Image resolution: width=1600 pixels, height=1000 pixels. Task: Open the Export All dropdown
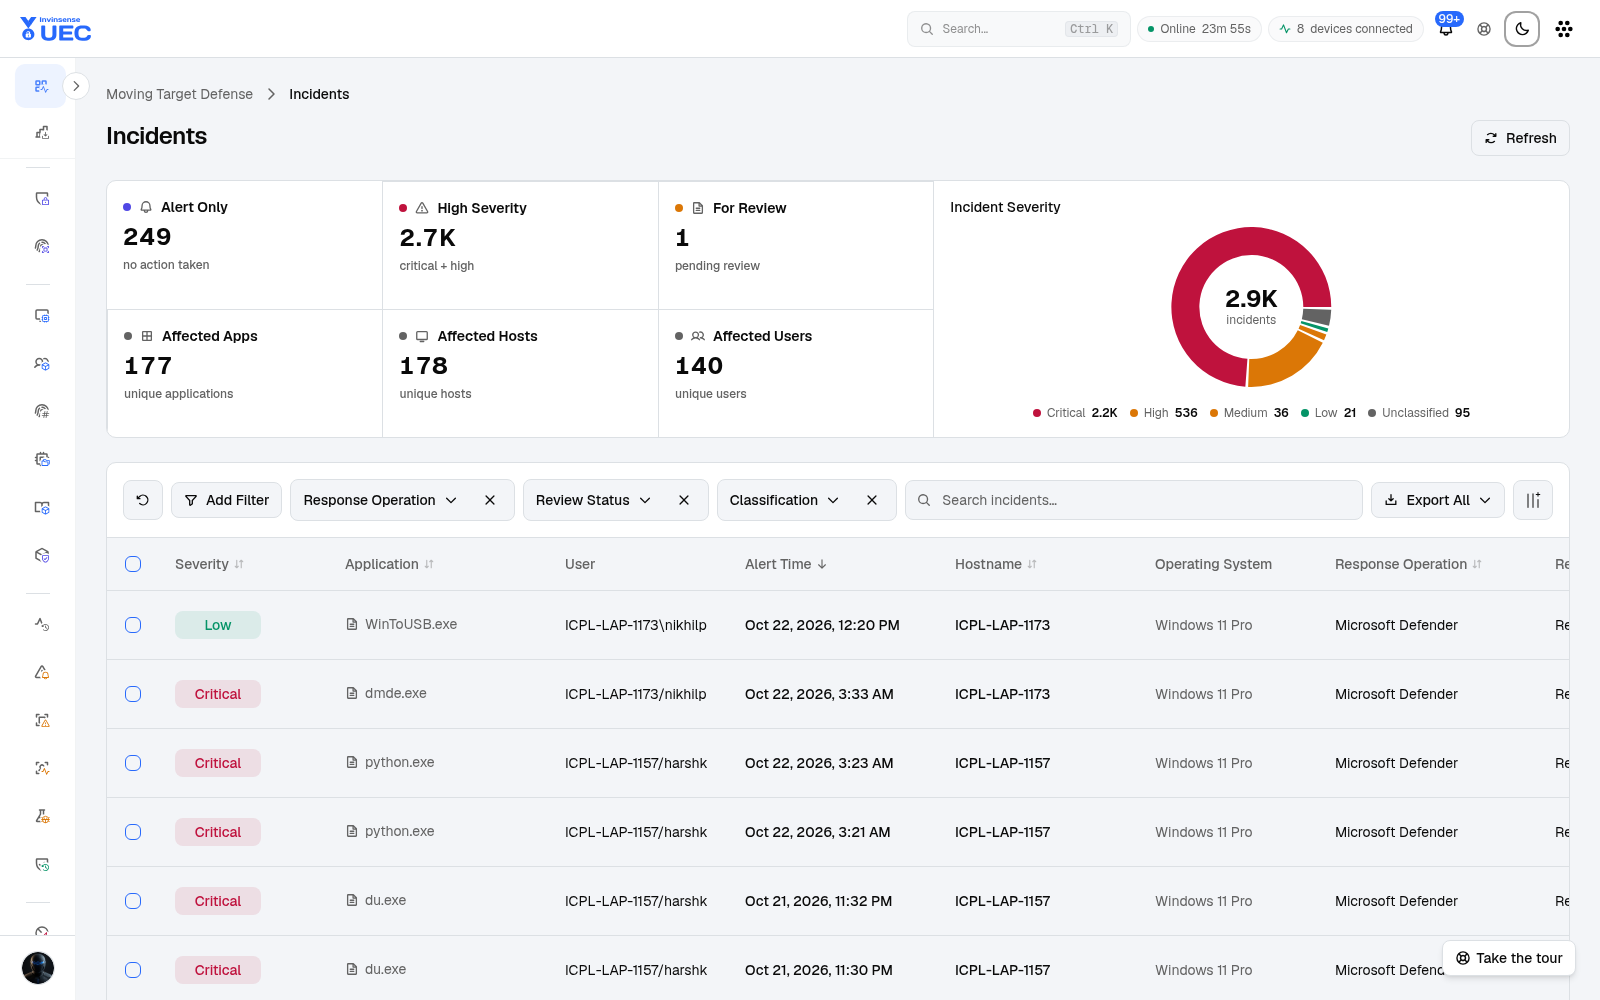click(1438, 500)
